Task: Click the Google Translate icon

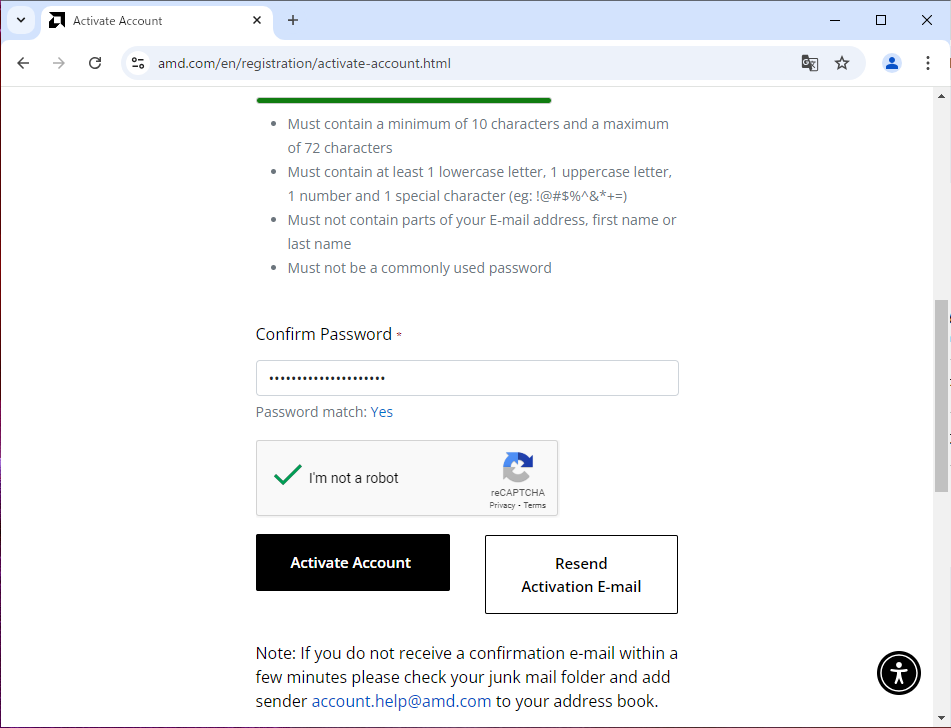Action: [810, 63]
